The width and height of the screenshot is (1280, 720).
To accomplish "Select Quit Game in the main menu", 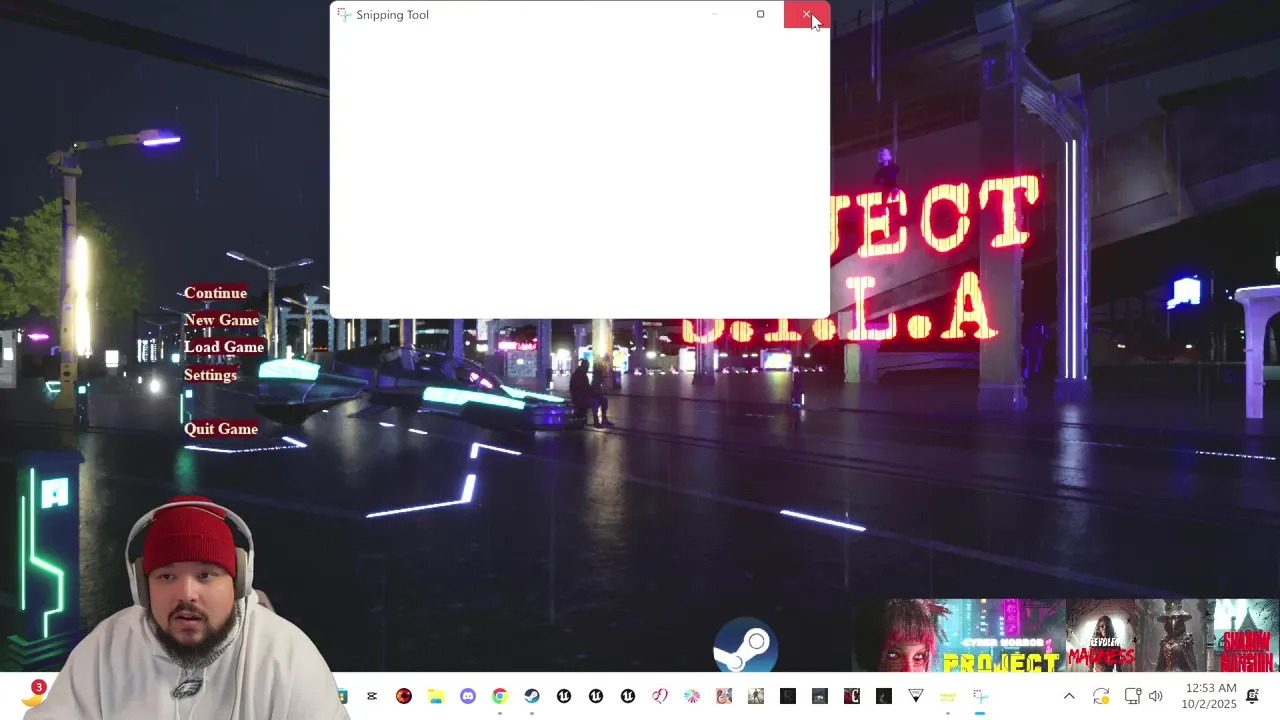I will click(x=221, y=429).
